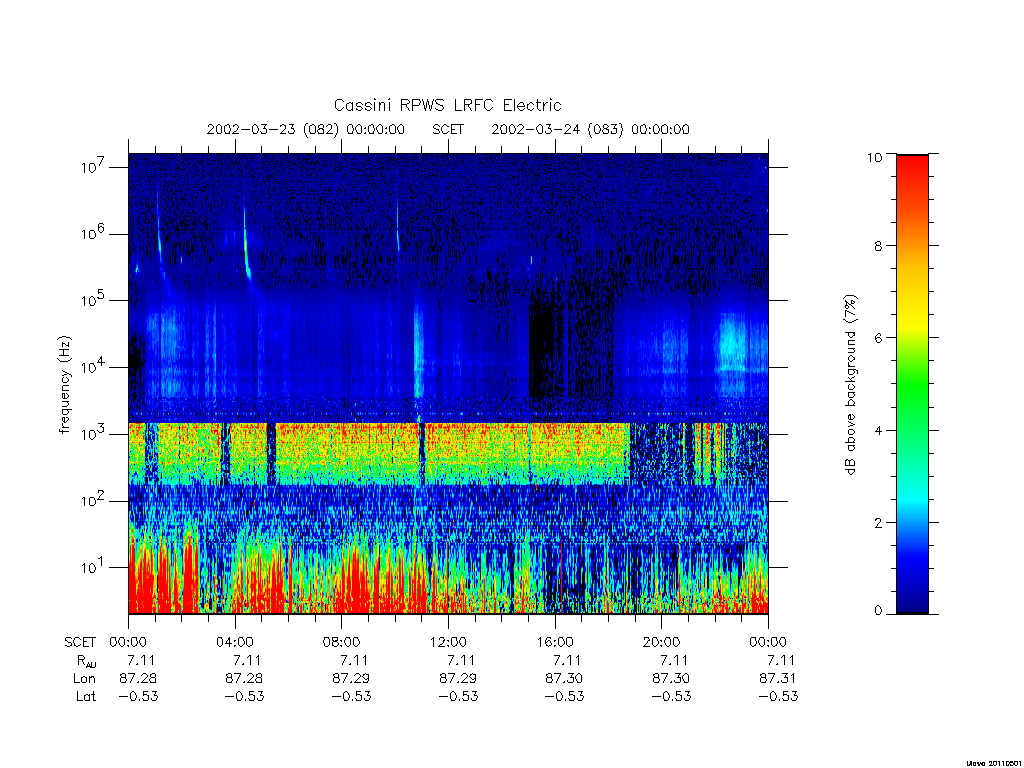
Task: Click the 'R AU' row label
Action: [86, 661]
